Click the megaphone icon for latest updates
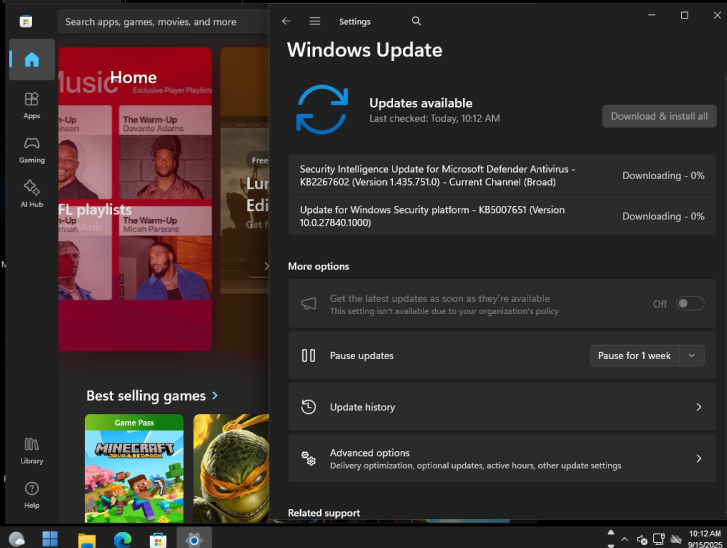Image resolution: width=727 pixels, height=548 pixels. 308,304
